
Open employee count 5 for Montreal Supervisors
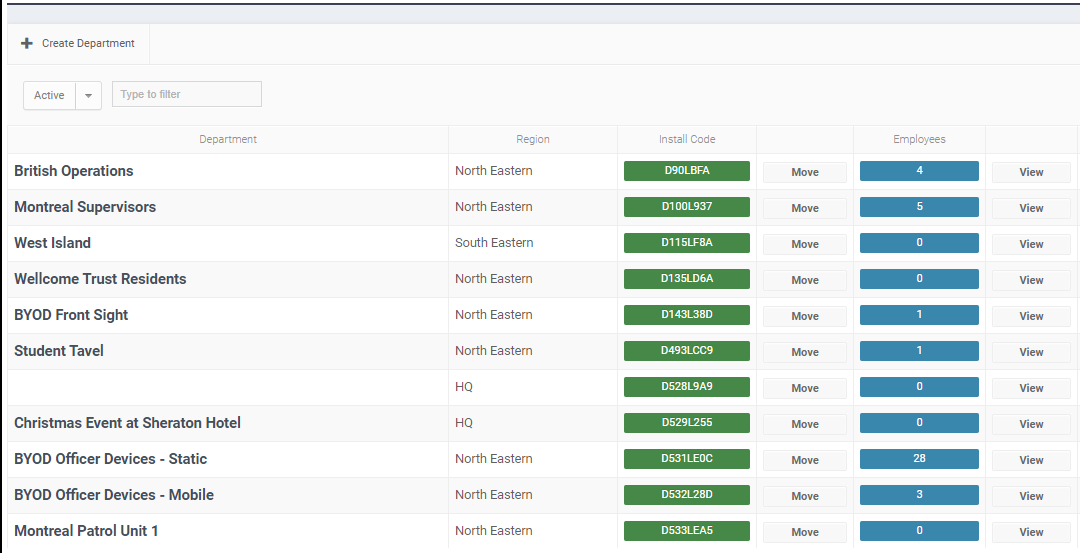[919, 207]
